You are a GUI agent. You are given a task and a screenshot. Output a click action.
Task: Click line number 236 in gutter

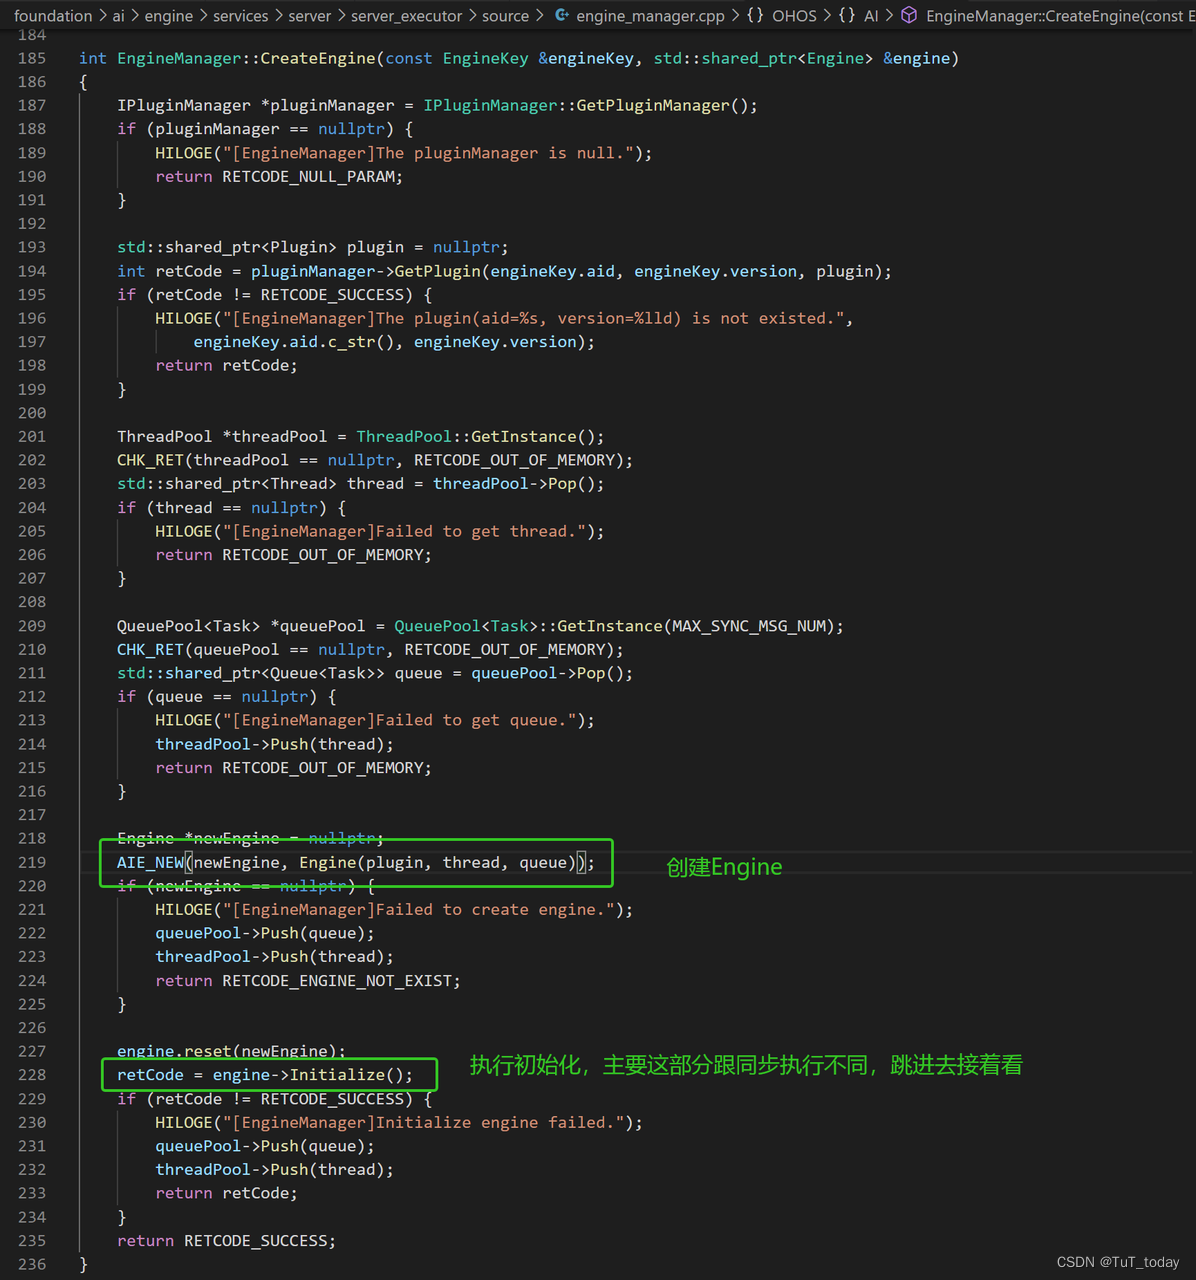[x=32, y=1264]
